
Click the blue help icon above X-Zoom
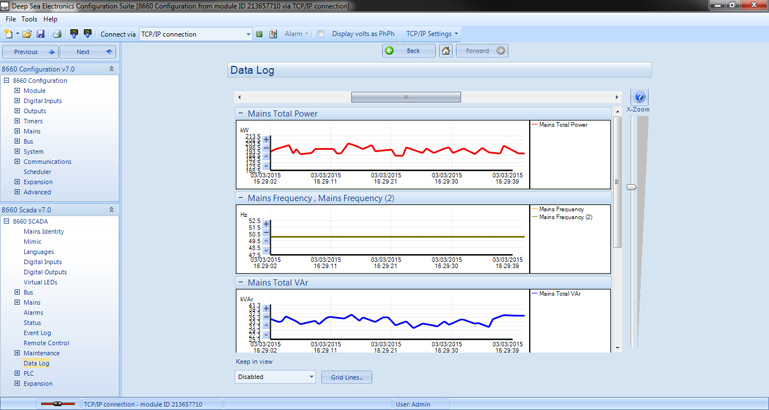coord(639,97)
